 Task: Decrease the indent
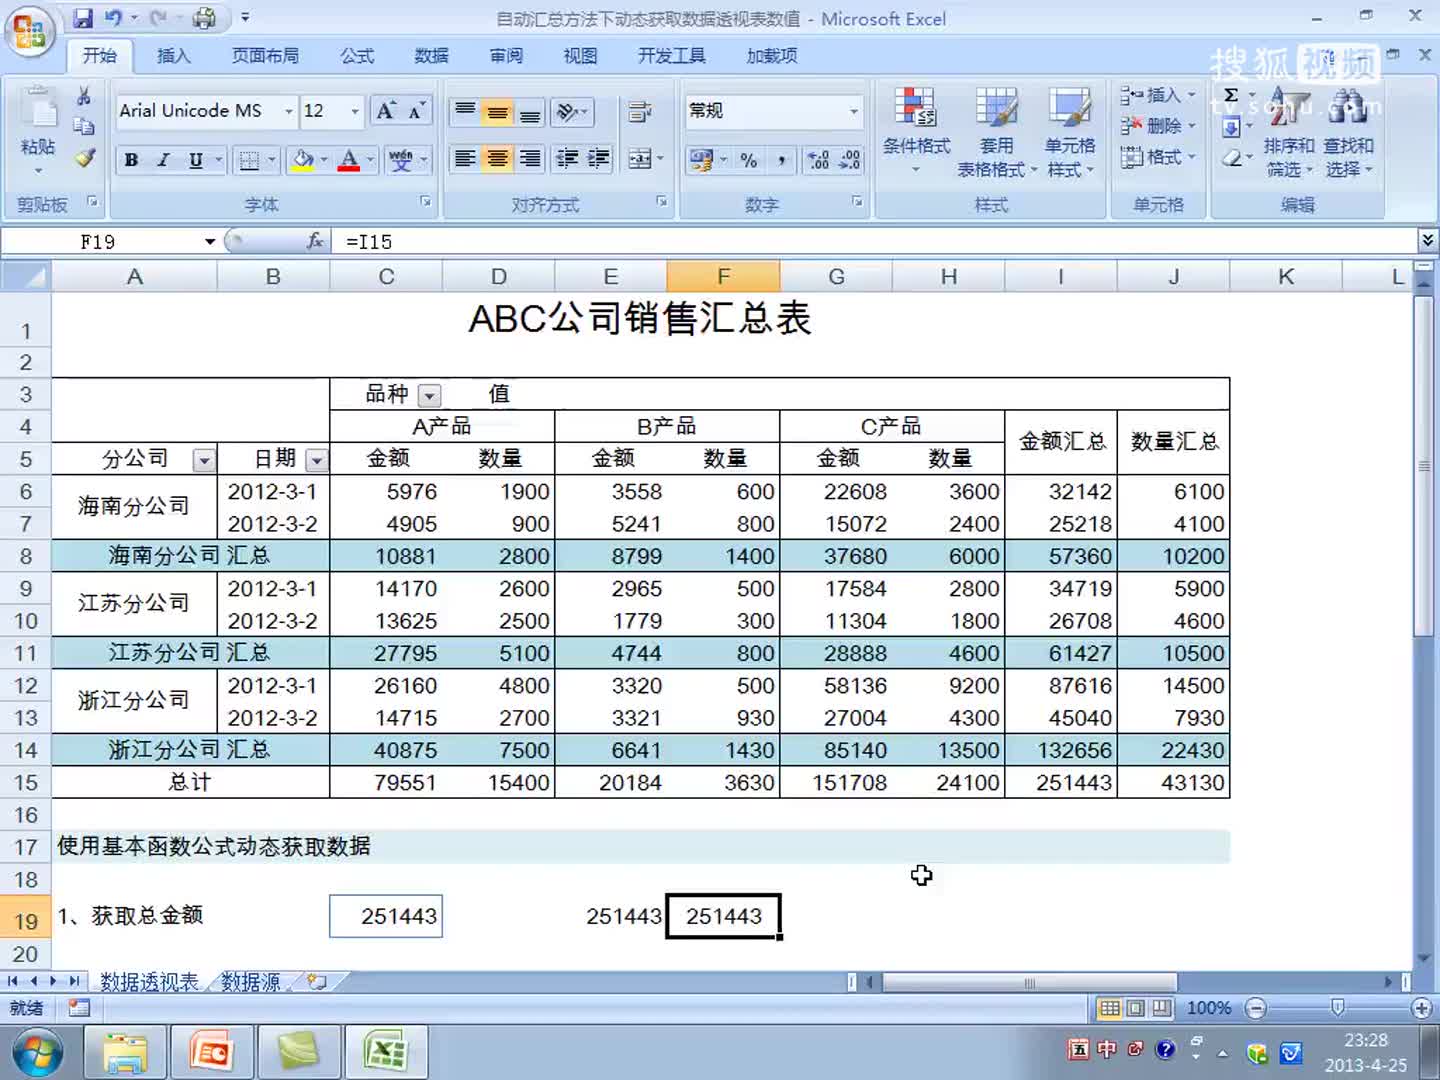point(567,159)
